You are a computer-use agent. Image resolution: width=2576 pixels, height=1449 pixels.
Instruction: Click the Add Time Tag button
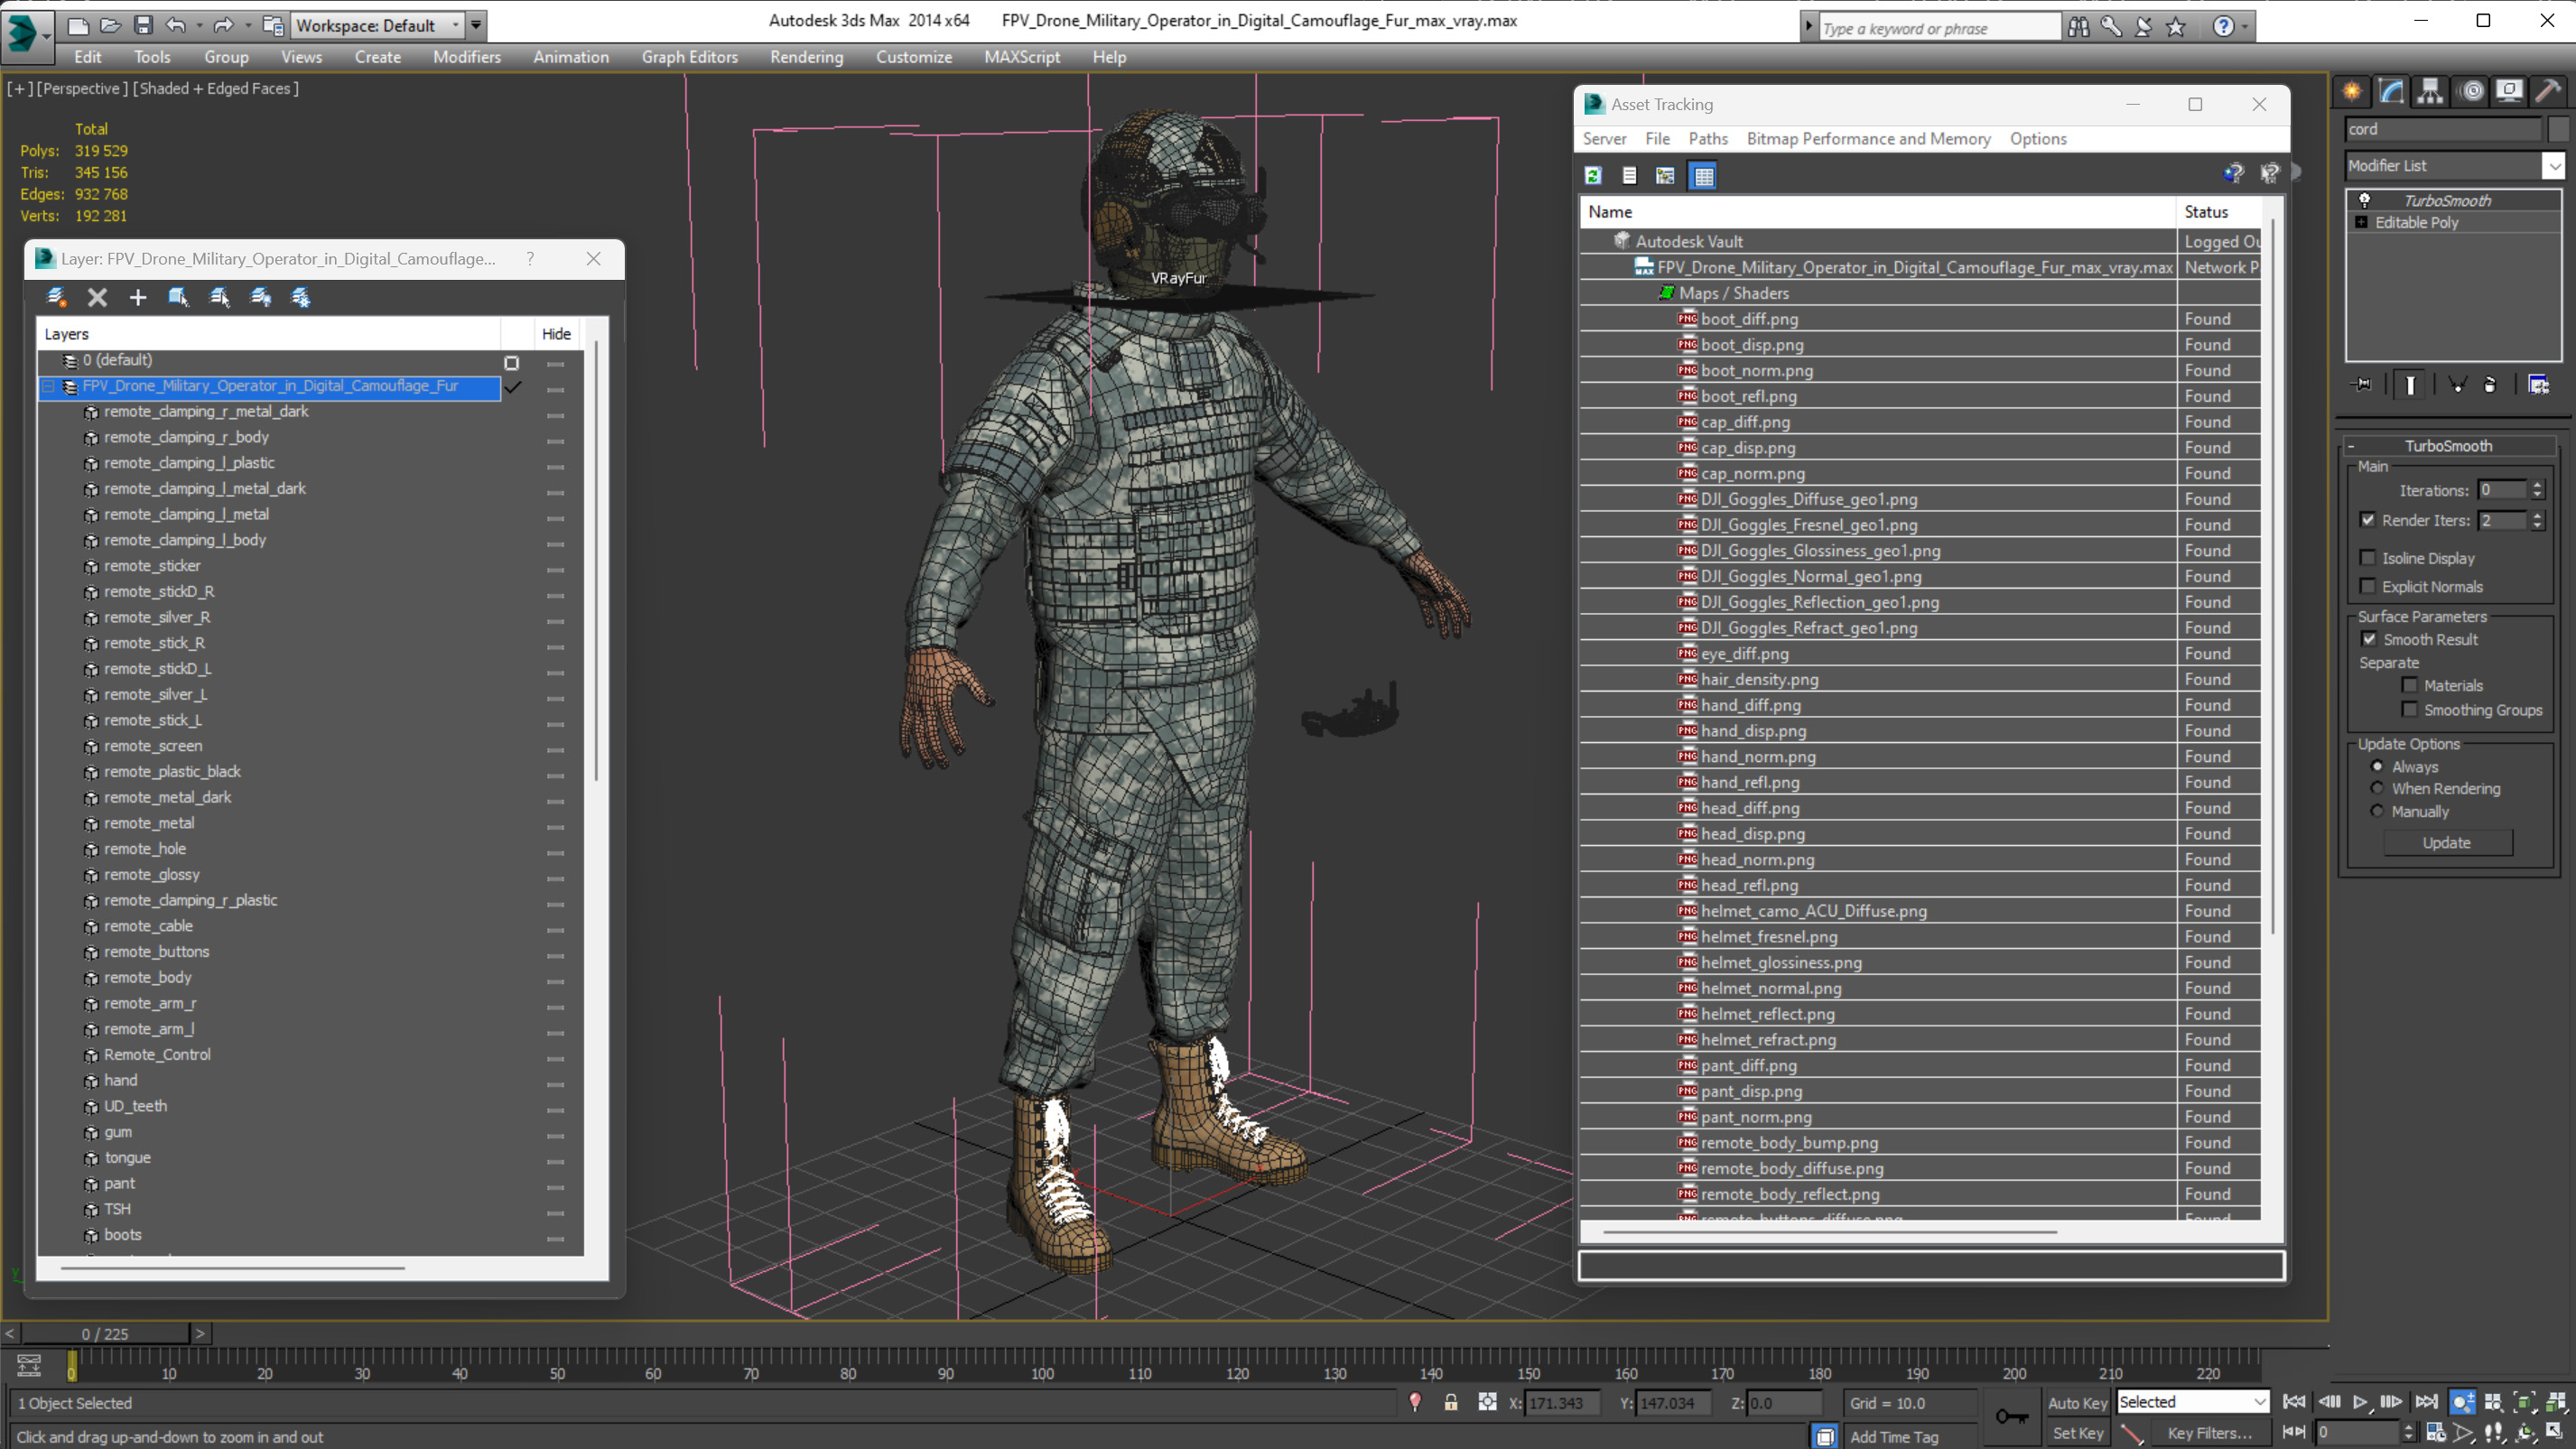[x=1894, y=1436]
